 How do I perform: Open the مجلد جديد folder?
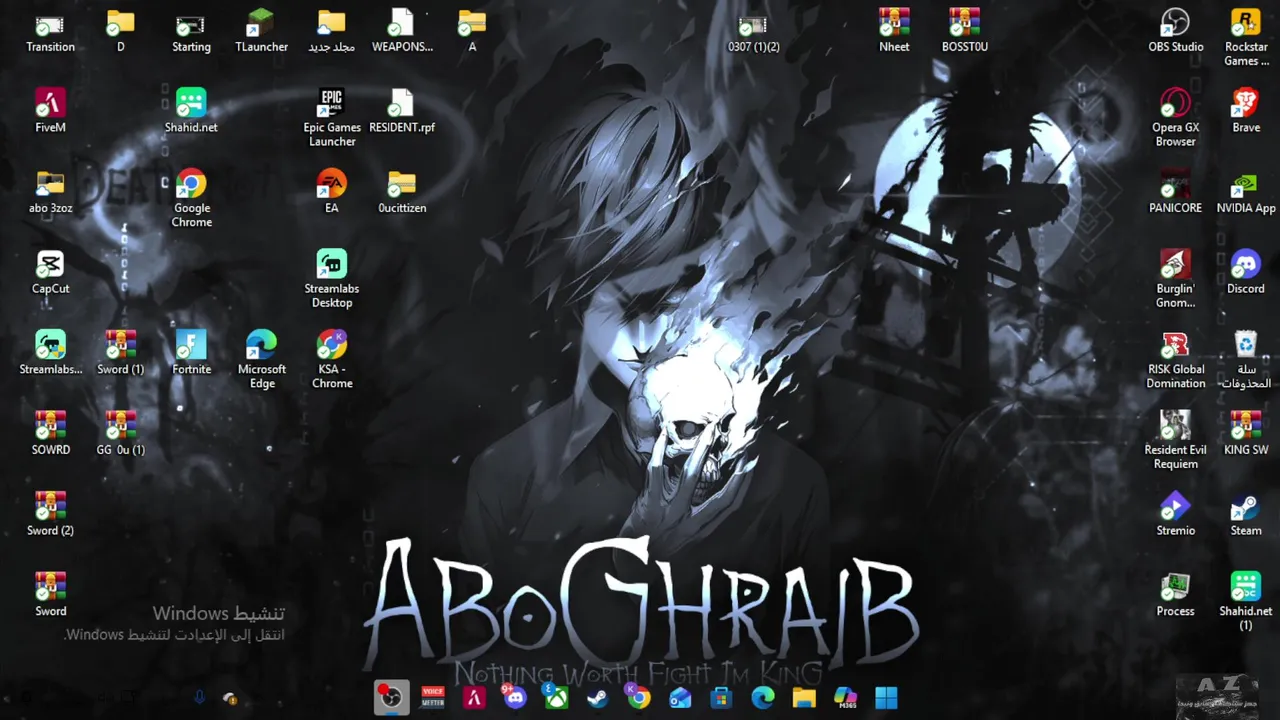(x=332, y=31)
